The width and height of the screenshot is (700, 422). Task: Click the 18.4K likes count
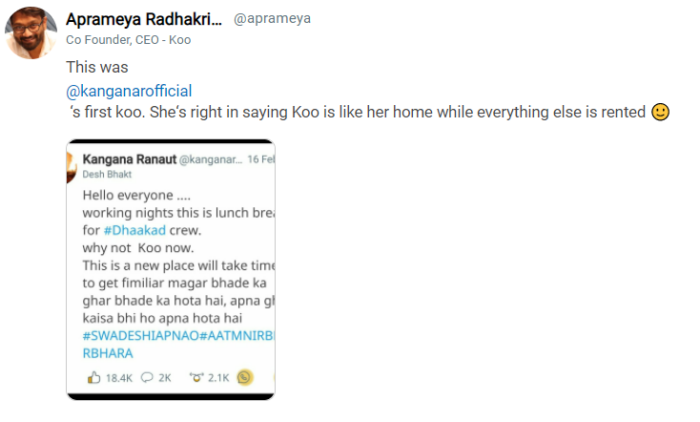point(121,378)
